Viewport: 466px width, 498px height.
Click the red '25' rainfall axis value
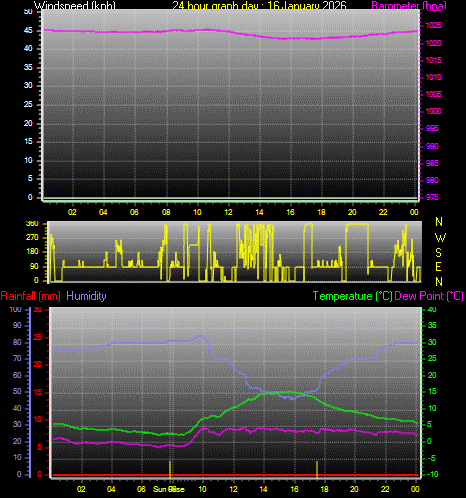(x=38, y=337)
